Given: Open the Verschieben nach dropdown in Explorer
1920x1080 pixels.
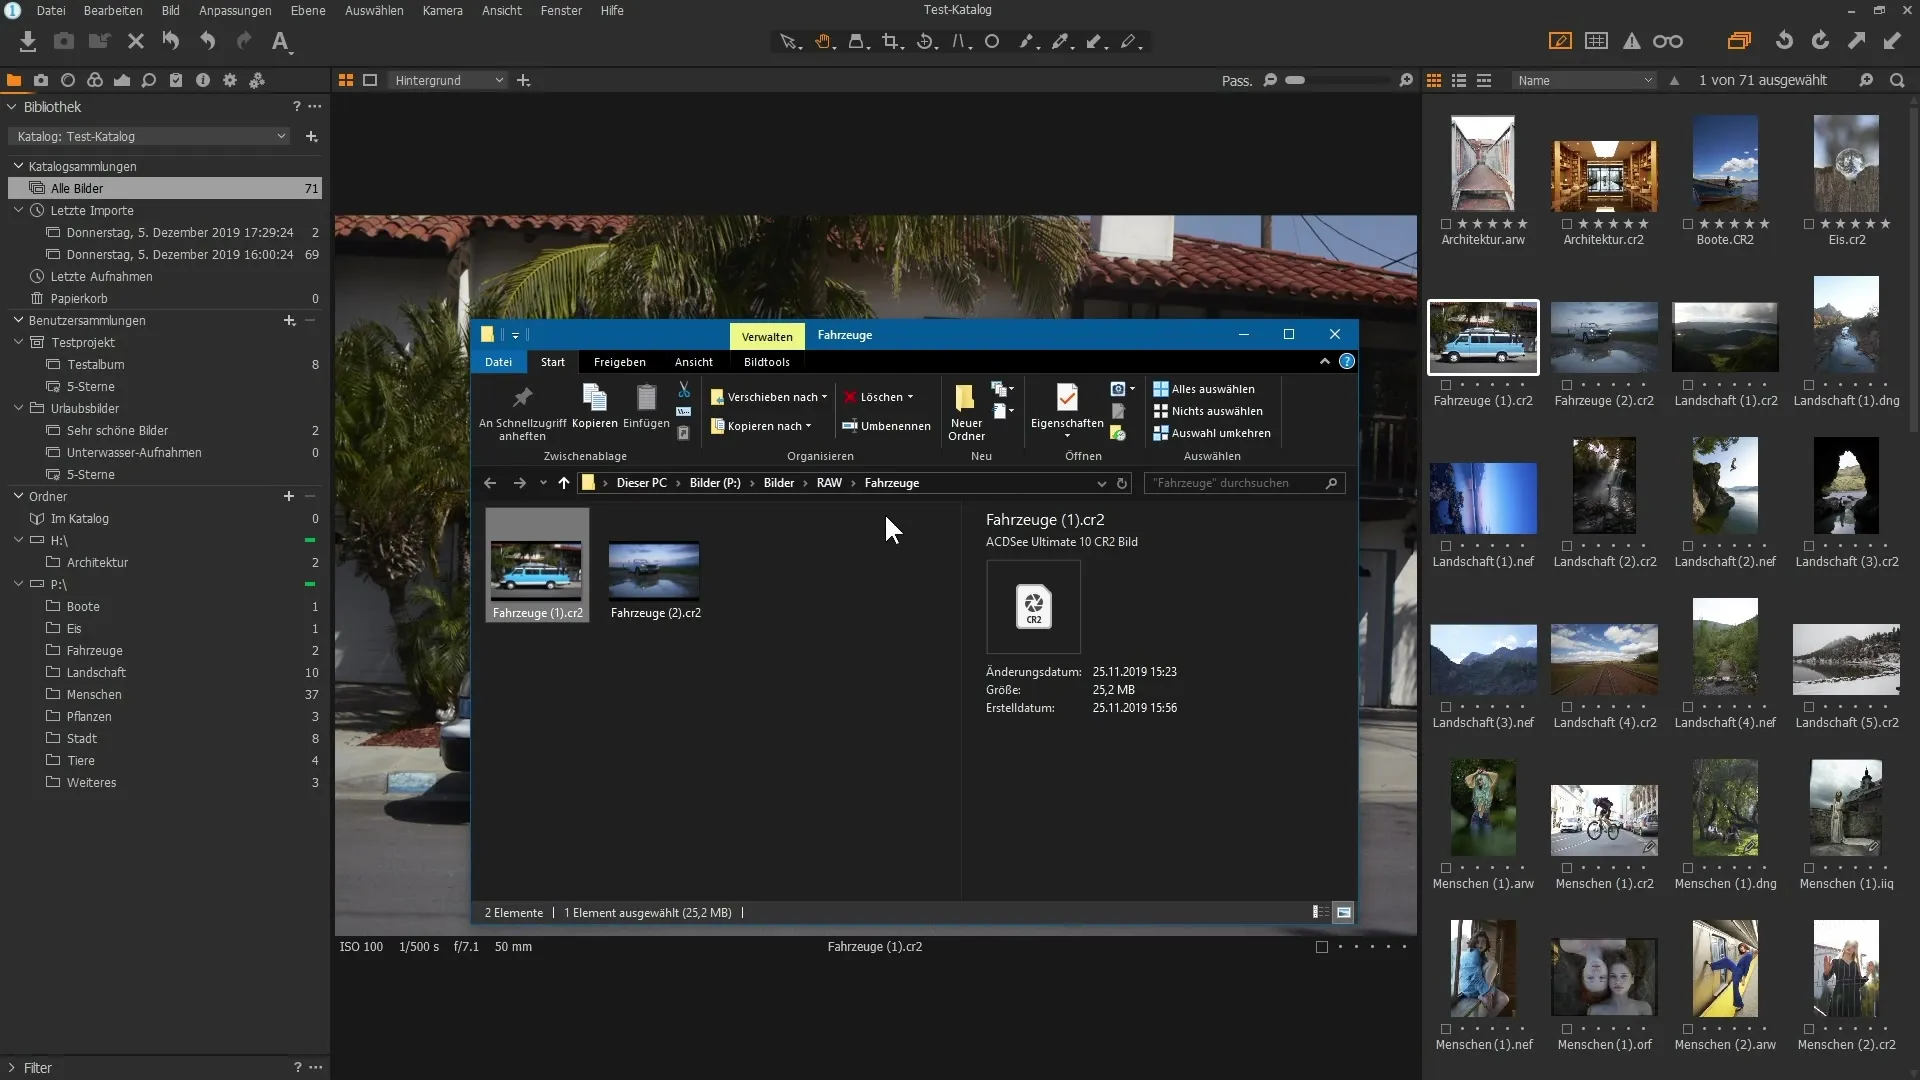Looking at the screenshot, I should [x=769, y=397].
